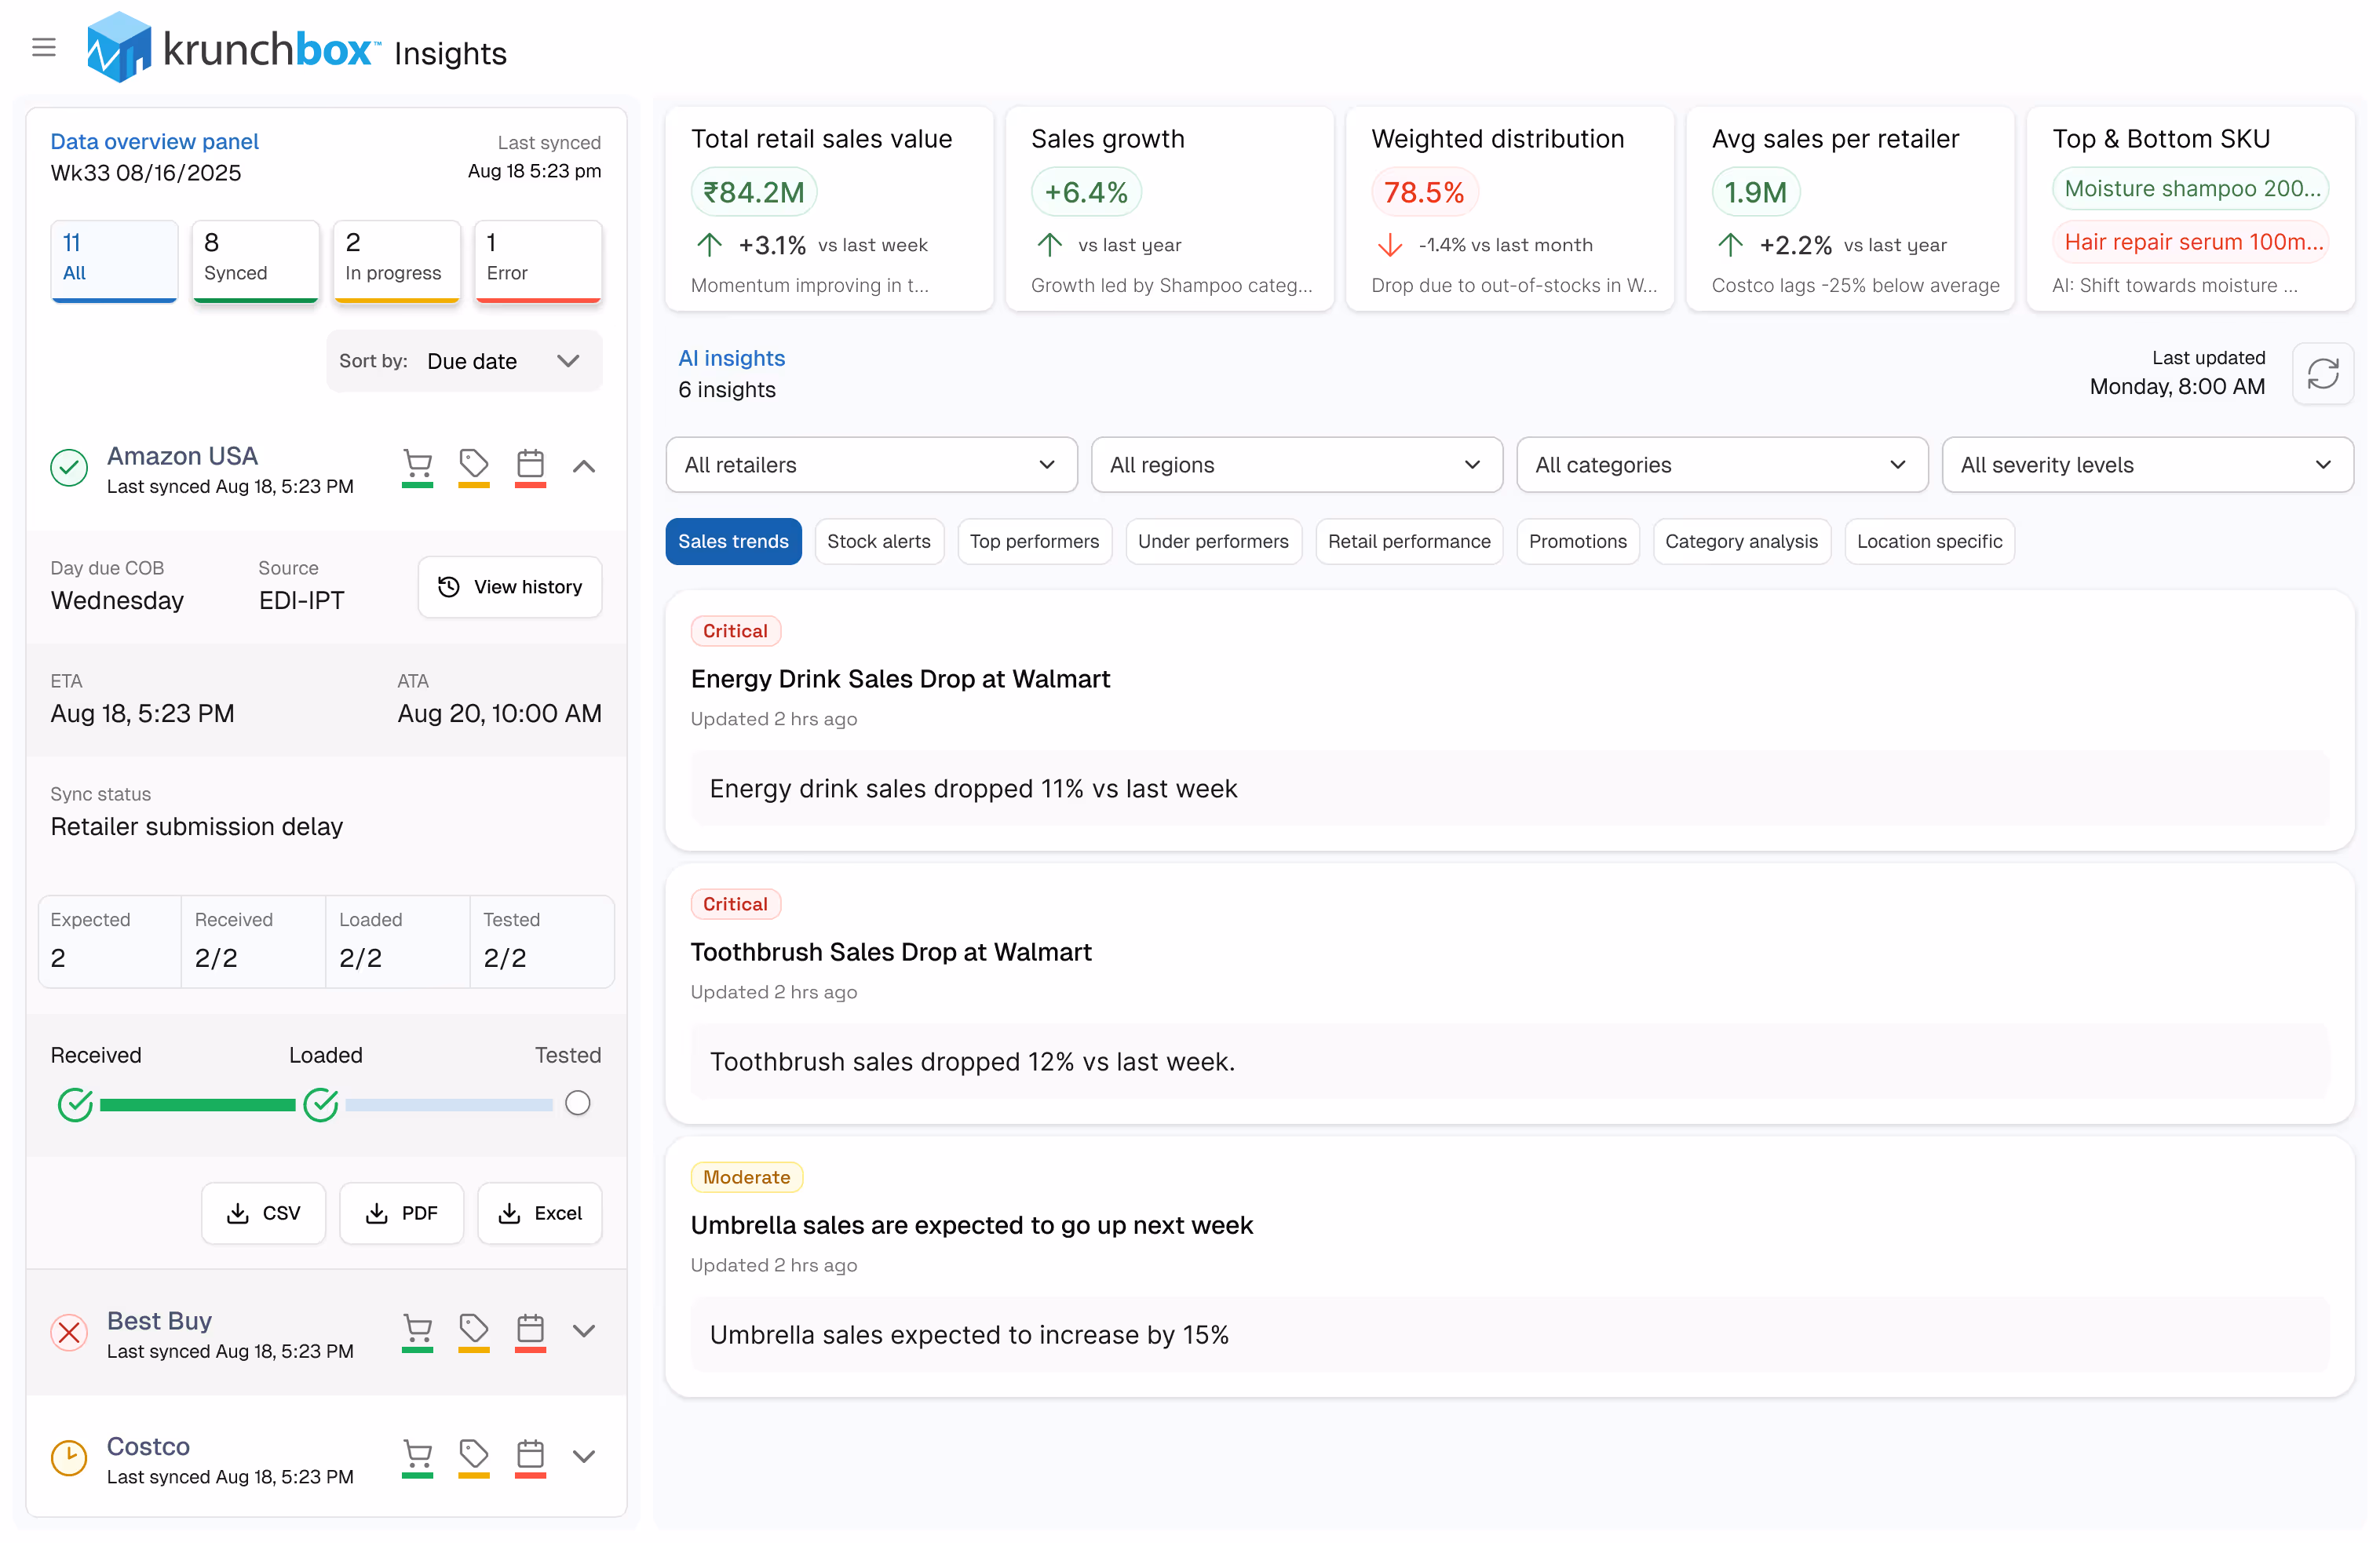The height and width of the screenshot is (1543, 2380).
Task: Click the refresh AI insights icon
Action: pos(2322,374)
